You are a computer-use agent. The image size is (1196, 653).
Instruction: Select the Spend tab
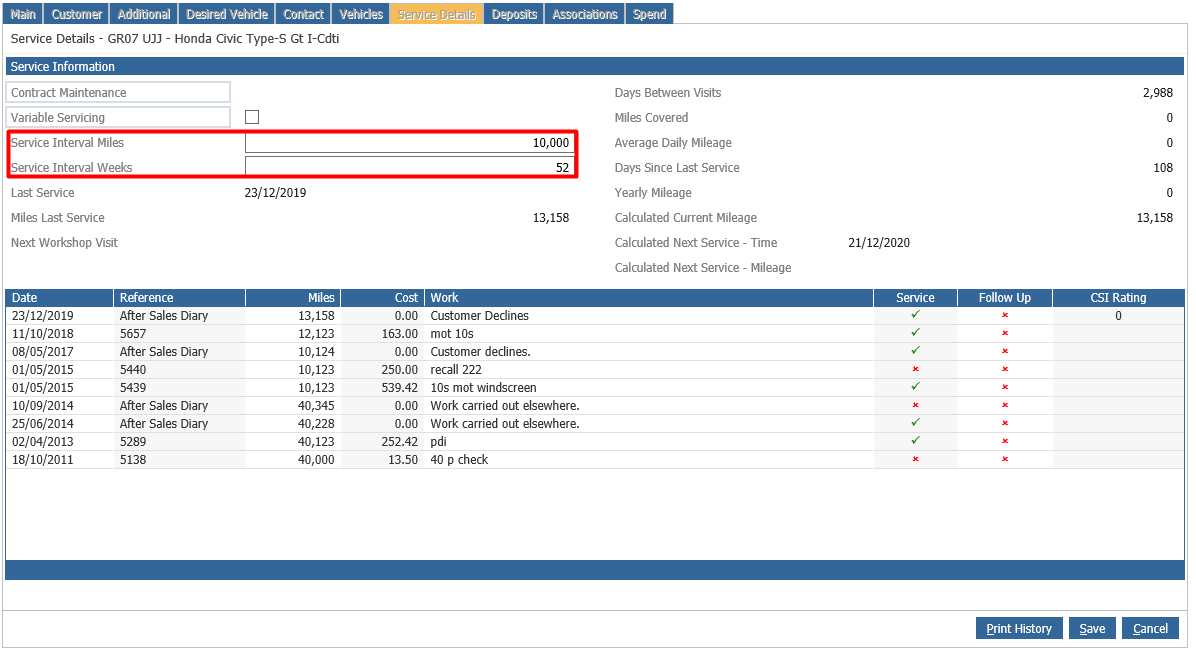click(649, 13)
